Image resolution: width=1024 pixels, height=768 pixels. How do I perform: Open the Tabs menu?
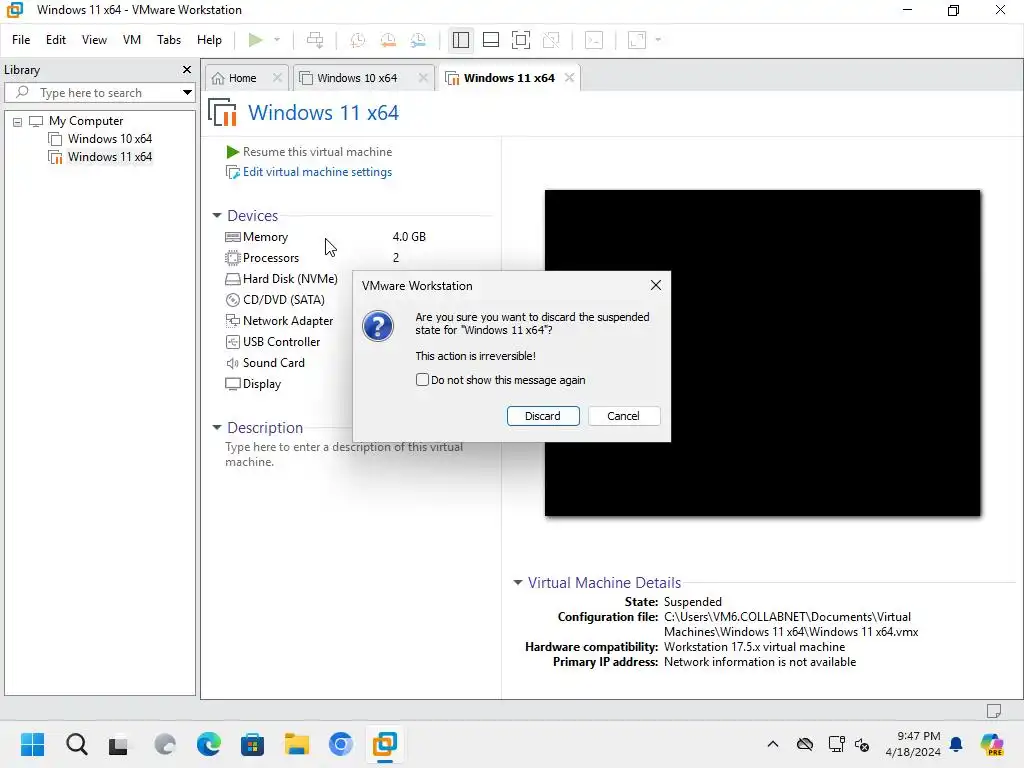pos(168,40)
